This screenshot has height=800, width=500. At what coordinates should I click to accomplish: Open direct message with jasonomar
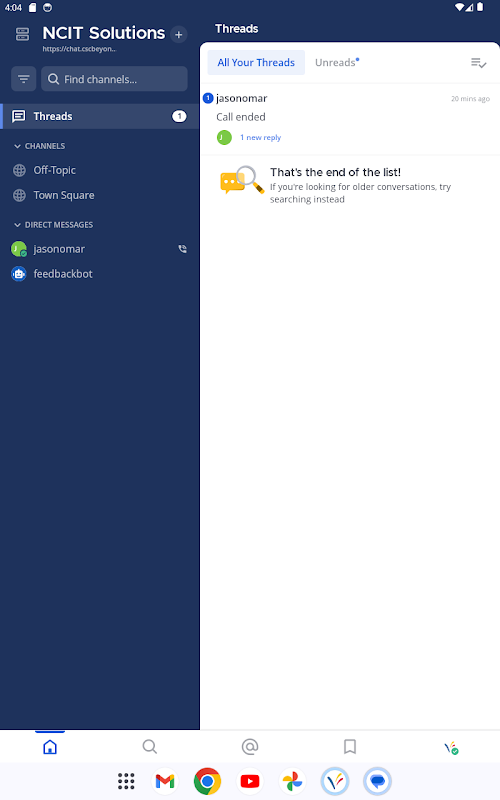point(100,249)
